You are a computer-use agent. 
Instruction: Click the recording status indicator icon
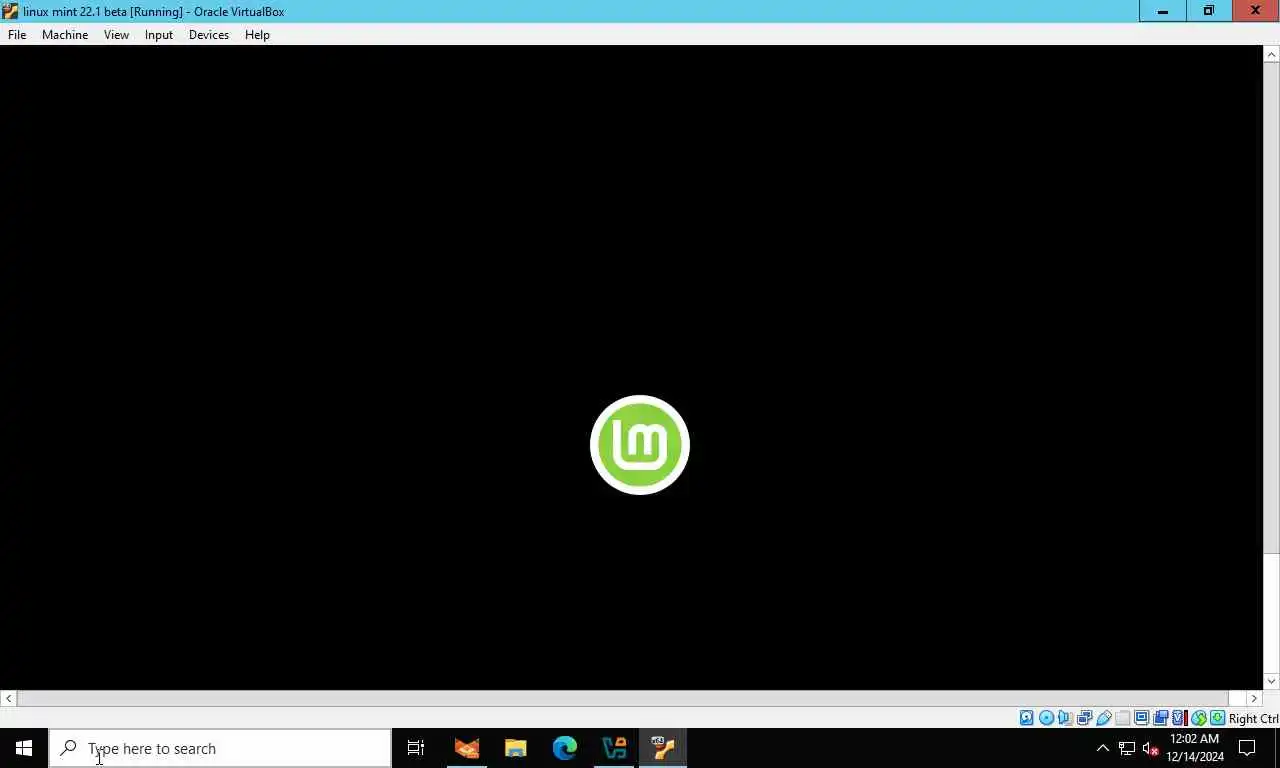point(1160,718)
